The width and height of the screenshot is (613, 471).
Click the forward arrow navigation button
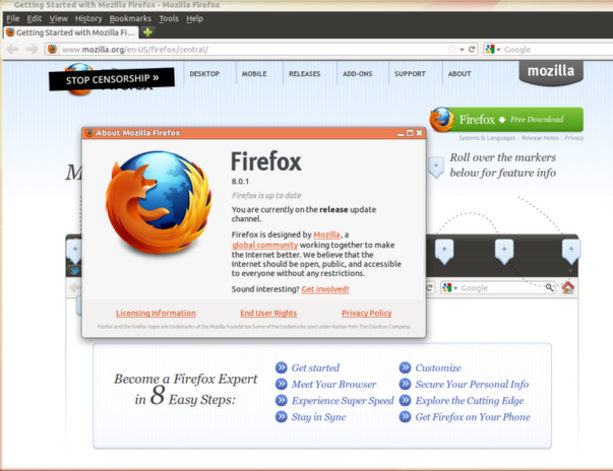(32, 49)
